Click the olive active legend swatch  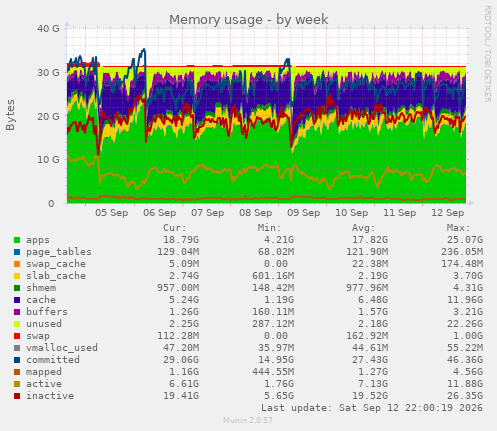click(17, 384)
